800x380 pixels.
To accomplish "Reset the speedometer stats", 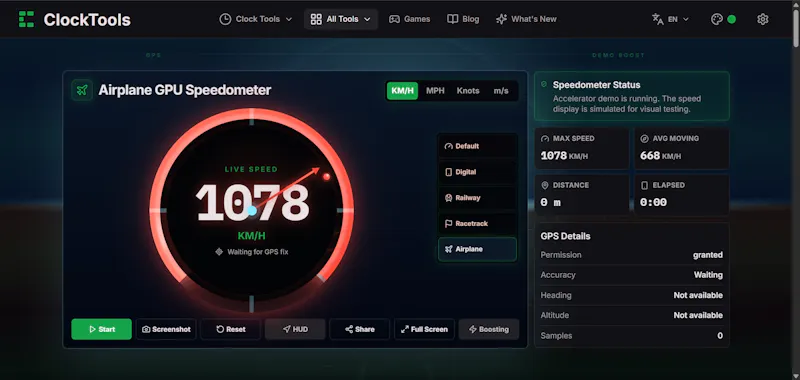I will 231,329.
